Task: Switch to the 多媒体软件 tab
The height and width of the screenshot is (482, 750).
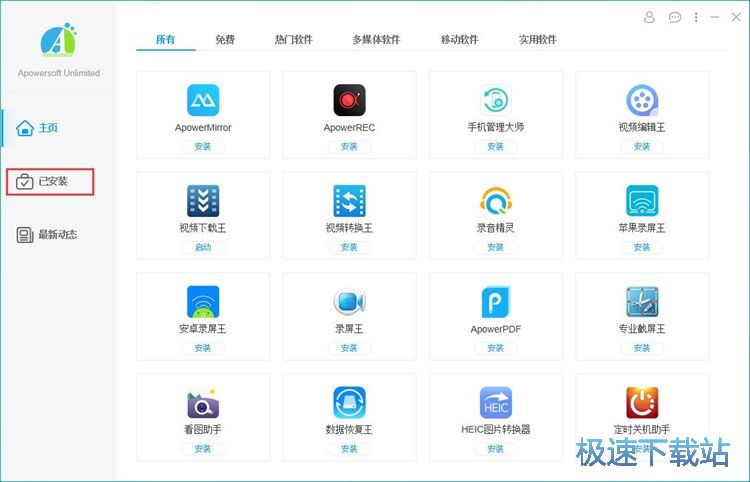Action: 376,40
